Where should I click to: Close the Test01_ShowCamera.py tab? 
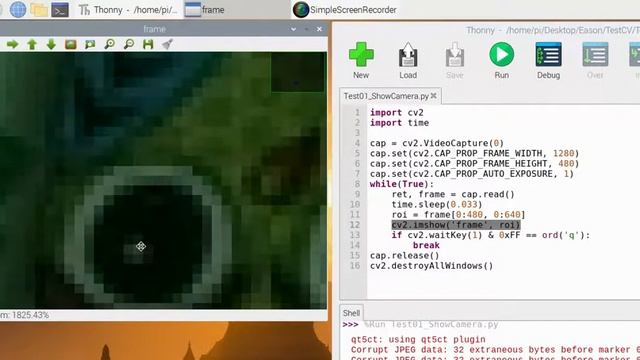point(433,96)
